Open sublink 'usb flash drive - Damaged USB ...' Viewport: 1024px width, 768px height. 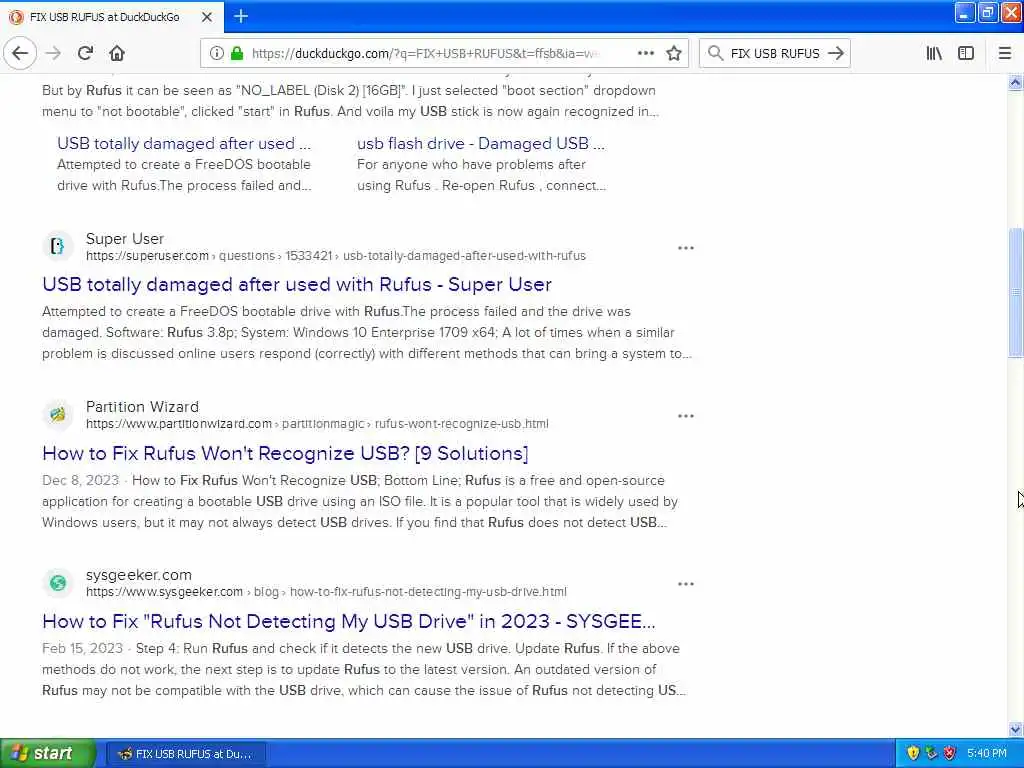coord(481,144)
